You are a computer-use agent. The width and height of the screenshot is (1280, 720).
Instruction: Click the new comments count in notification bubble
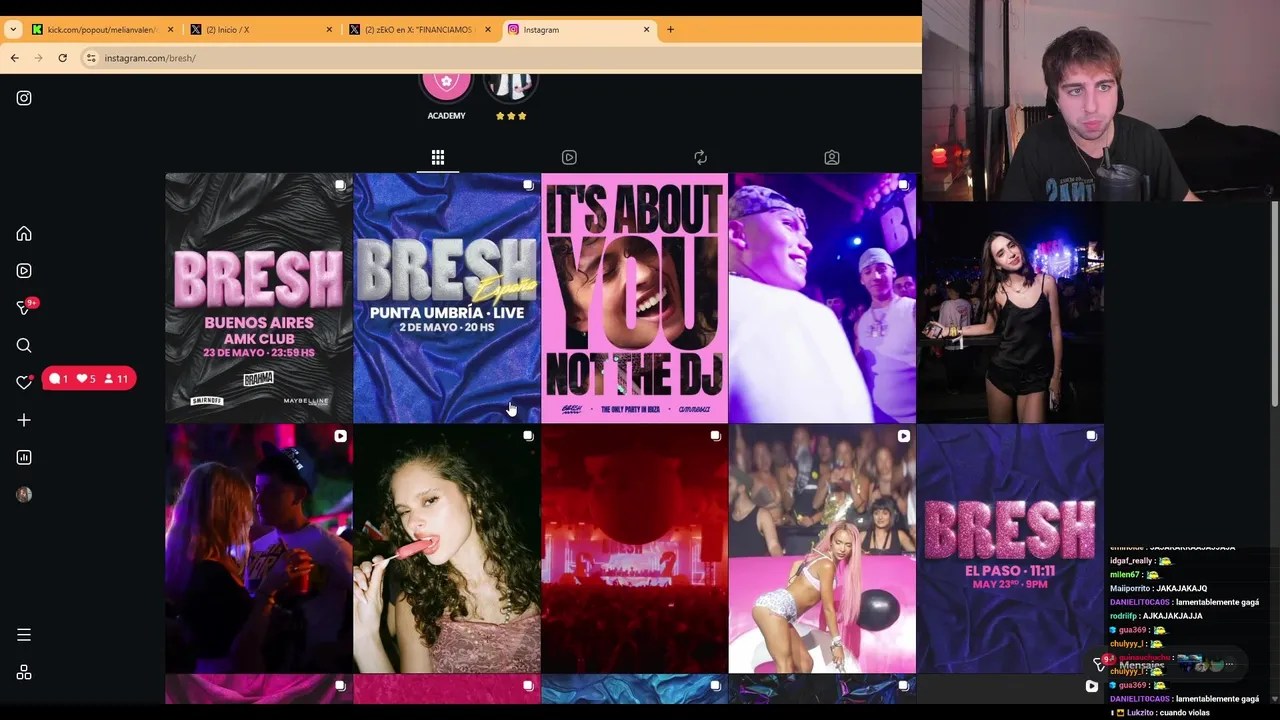[59, 379]
